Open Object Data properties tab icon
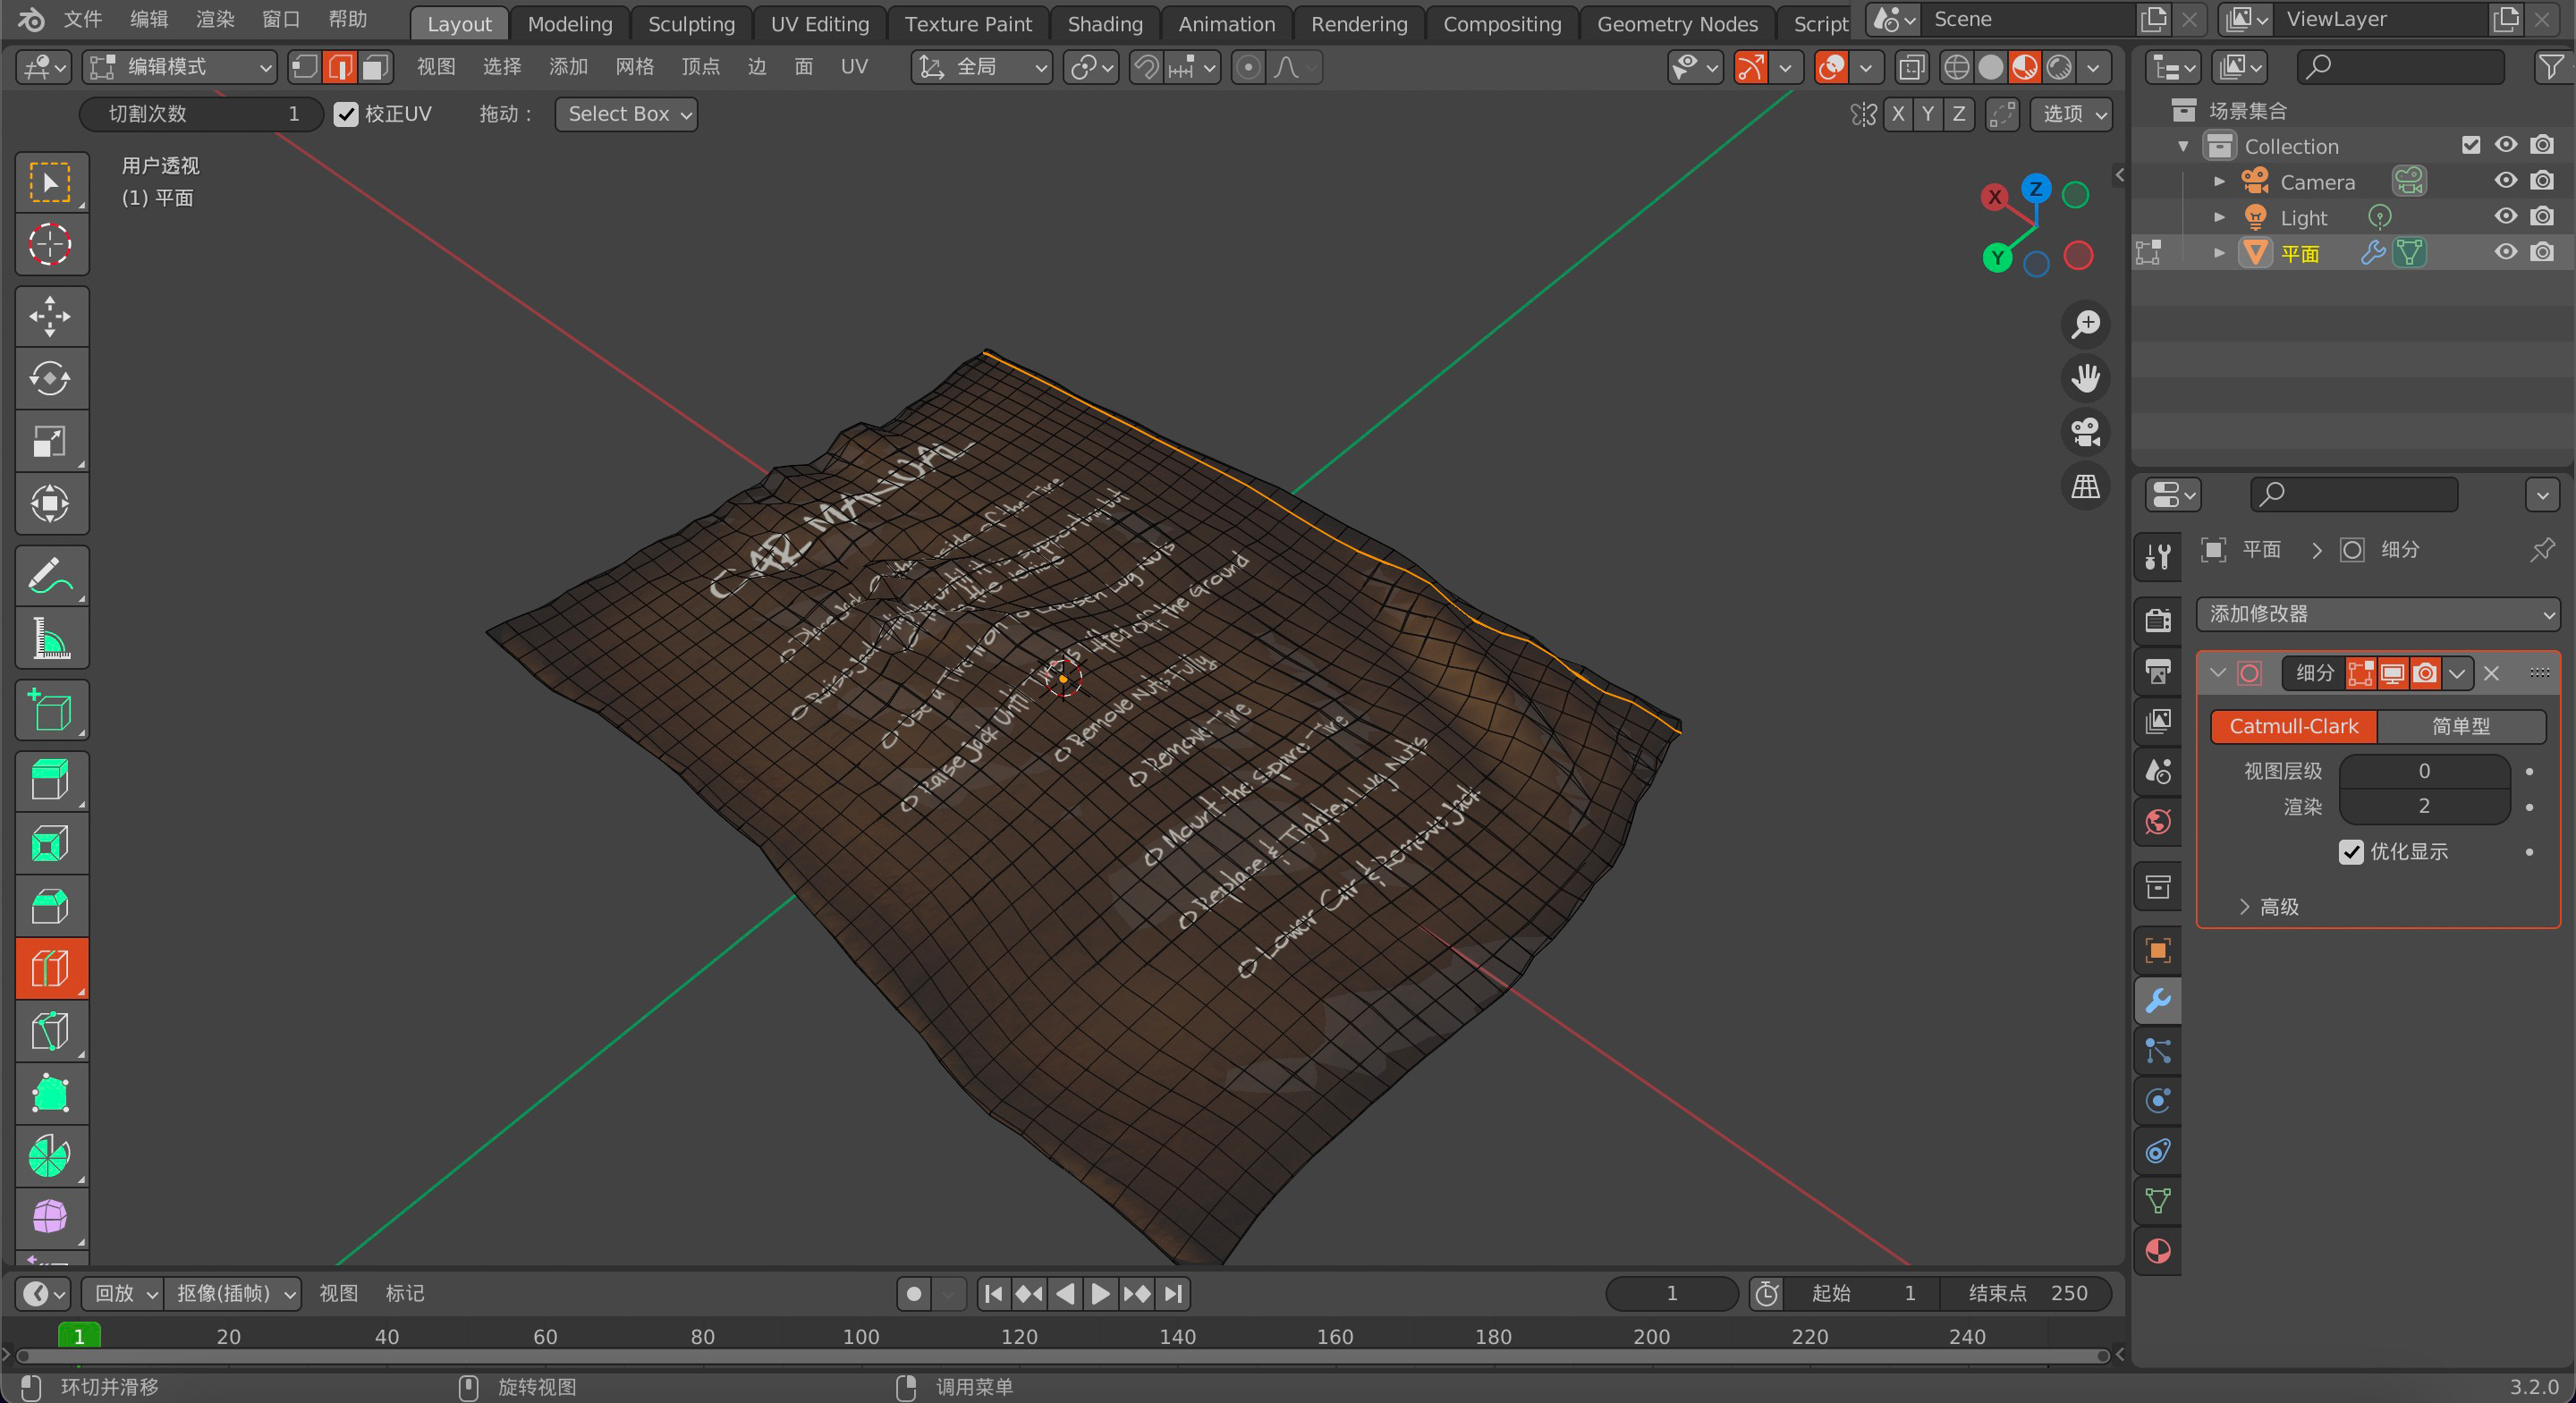The image size is (2576, 1403). click(2158, 1200)
